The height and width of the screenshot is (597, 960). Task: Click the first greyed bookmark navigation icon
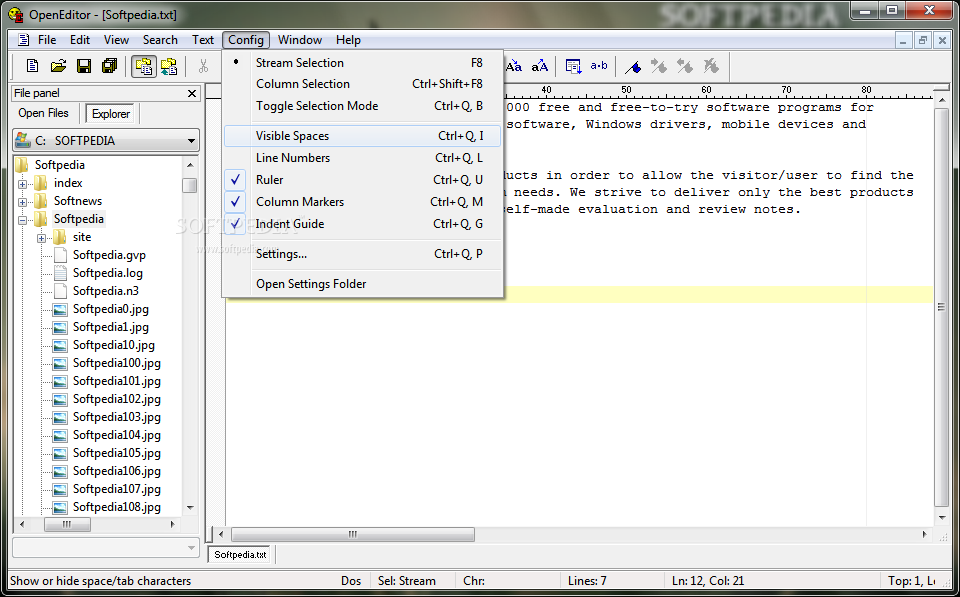(659, 66)
